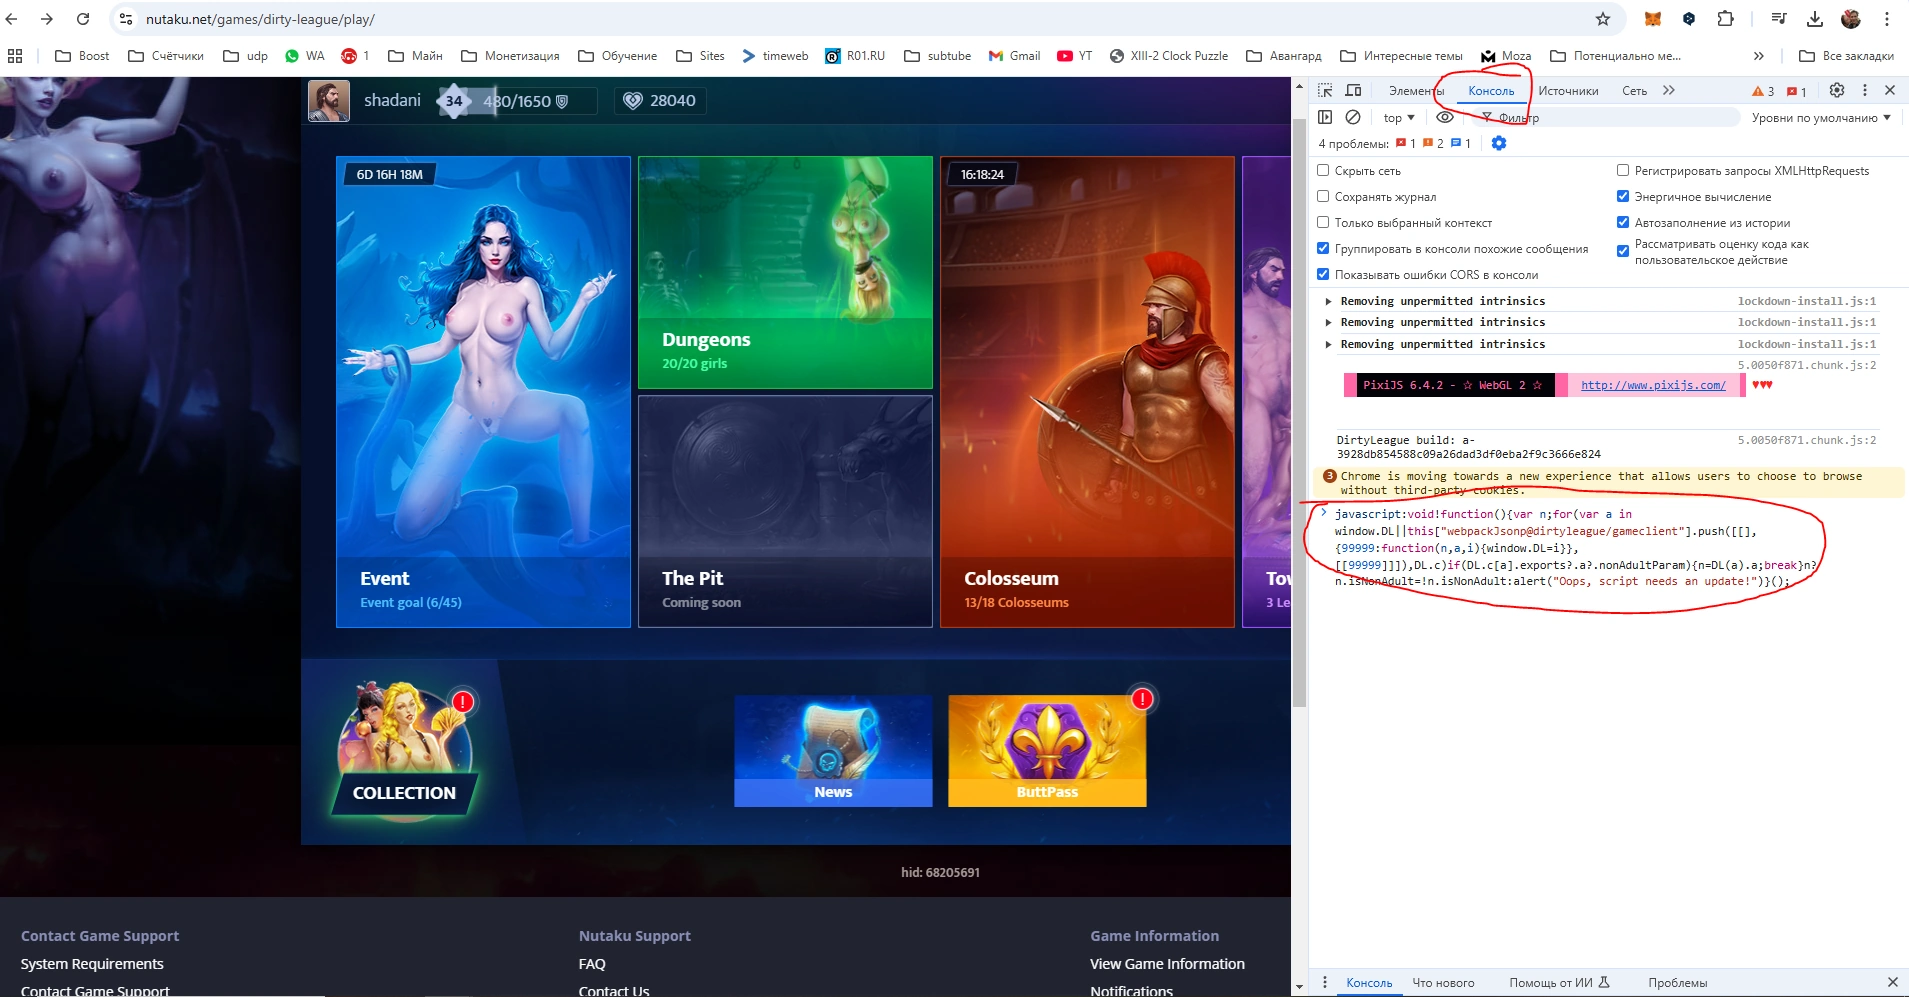The image size is (1909, 997).
Task: Open DevTools settings gear
Action: pos(1837,90)
